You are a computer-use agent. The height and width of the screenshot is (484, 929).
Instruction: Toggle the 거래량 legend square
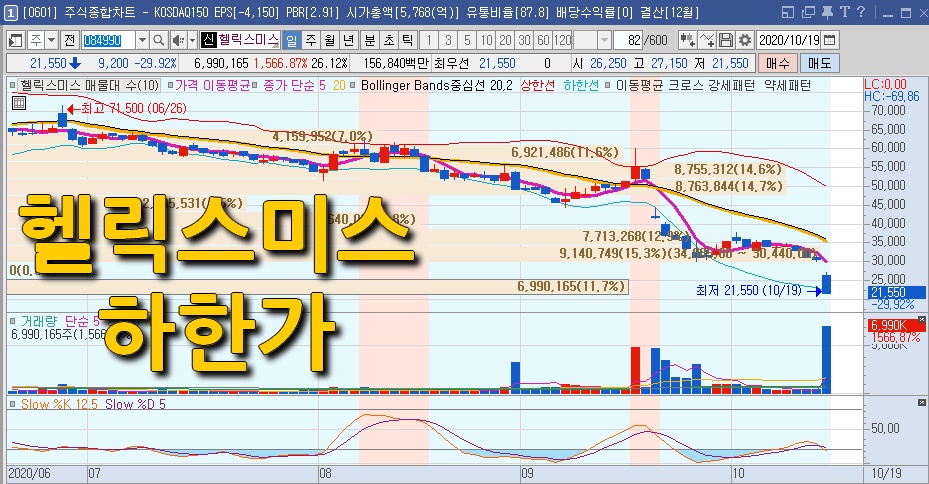13,321
